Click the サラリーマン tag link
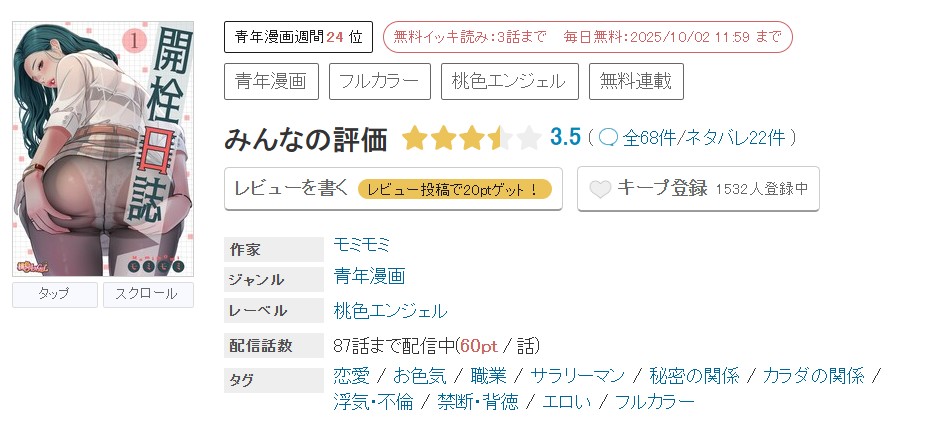The image size is (925, 437). (x=578, y=376)
